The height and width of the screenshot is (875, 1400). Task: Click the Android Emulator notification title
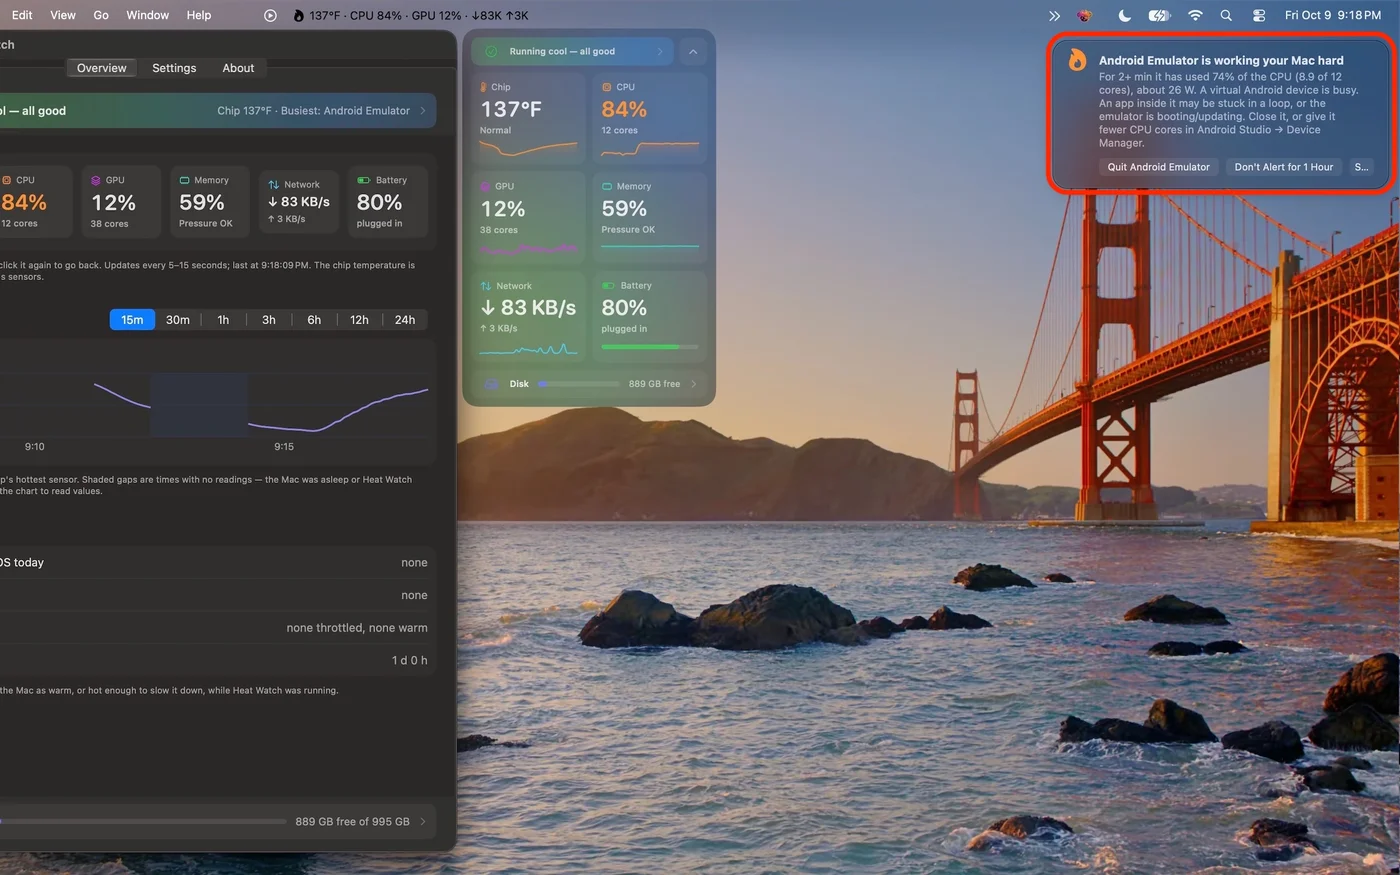coord(1221,60)
